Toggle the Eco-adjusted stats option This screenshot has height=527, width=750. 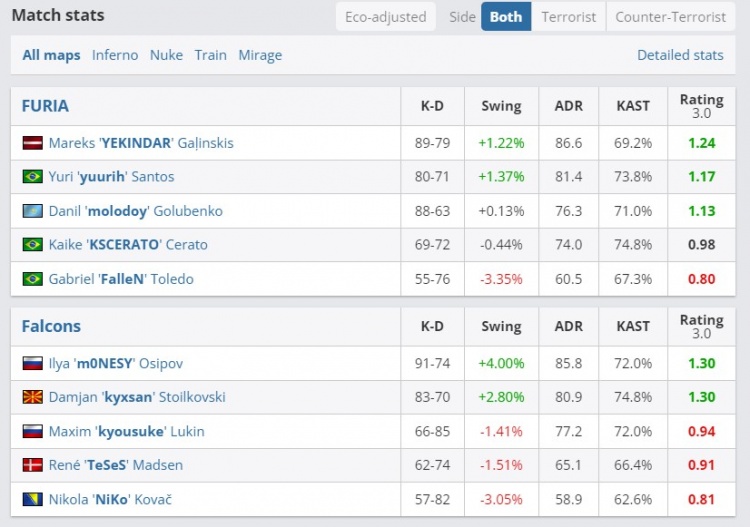pos(385,17)
